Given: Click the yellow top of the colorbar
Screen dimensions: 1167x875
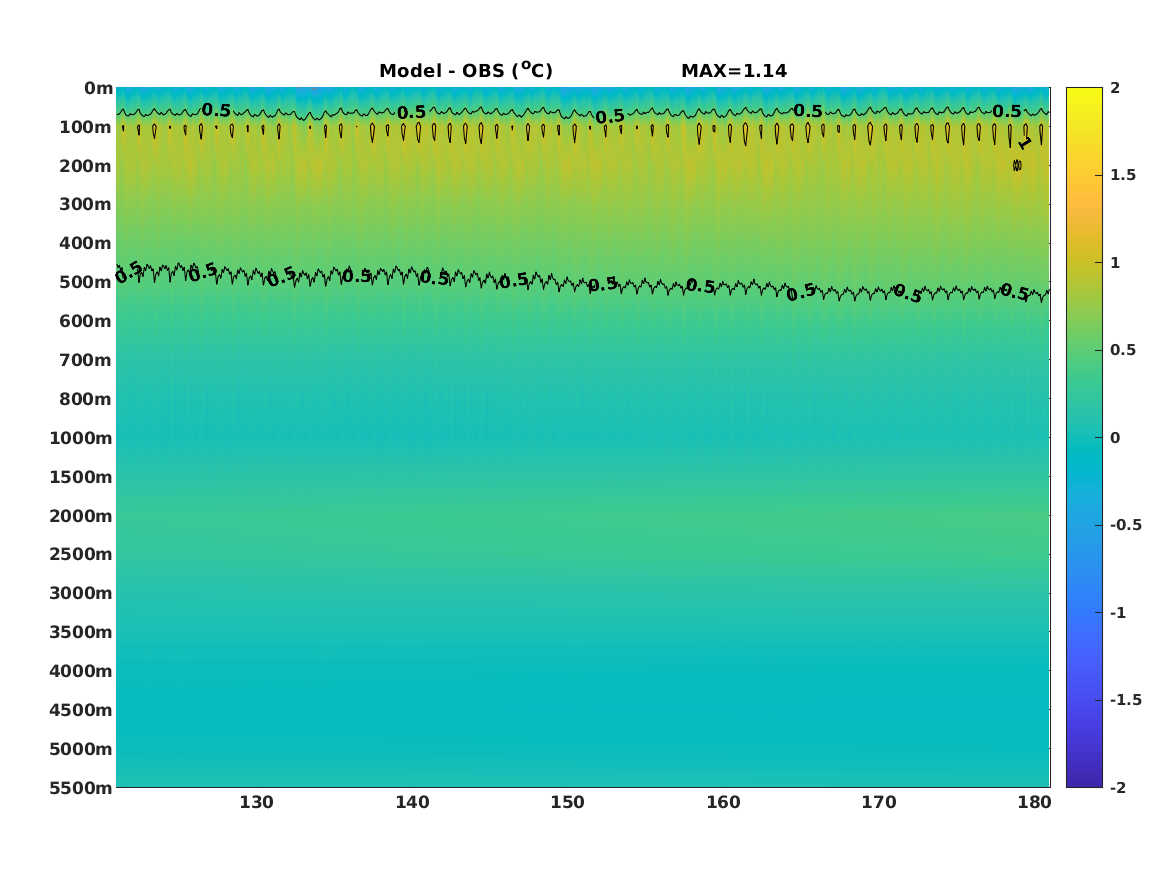Looking at the screenshot, I should click(x=1084, y=93).
